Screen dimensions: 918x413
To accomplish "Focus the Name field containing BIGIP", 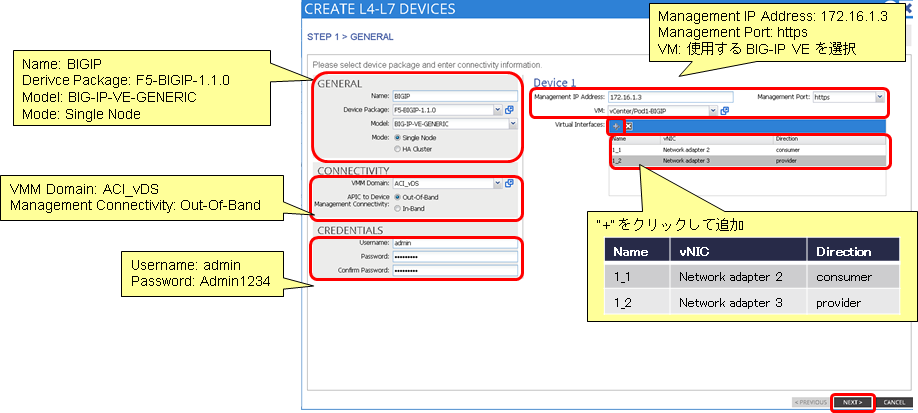I will (455, 96).
